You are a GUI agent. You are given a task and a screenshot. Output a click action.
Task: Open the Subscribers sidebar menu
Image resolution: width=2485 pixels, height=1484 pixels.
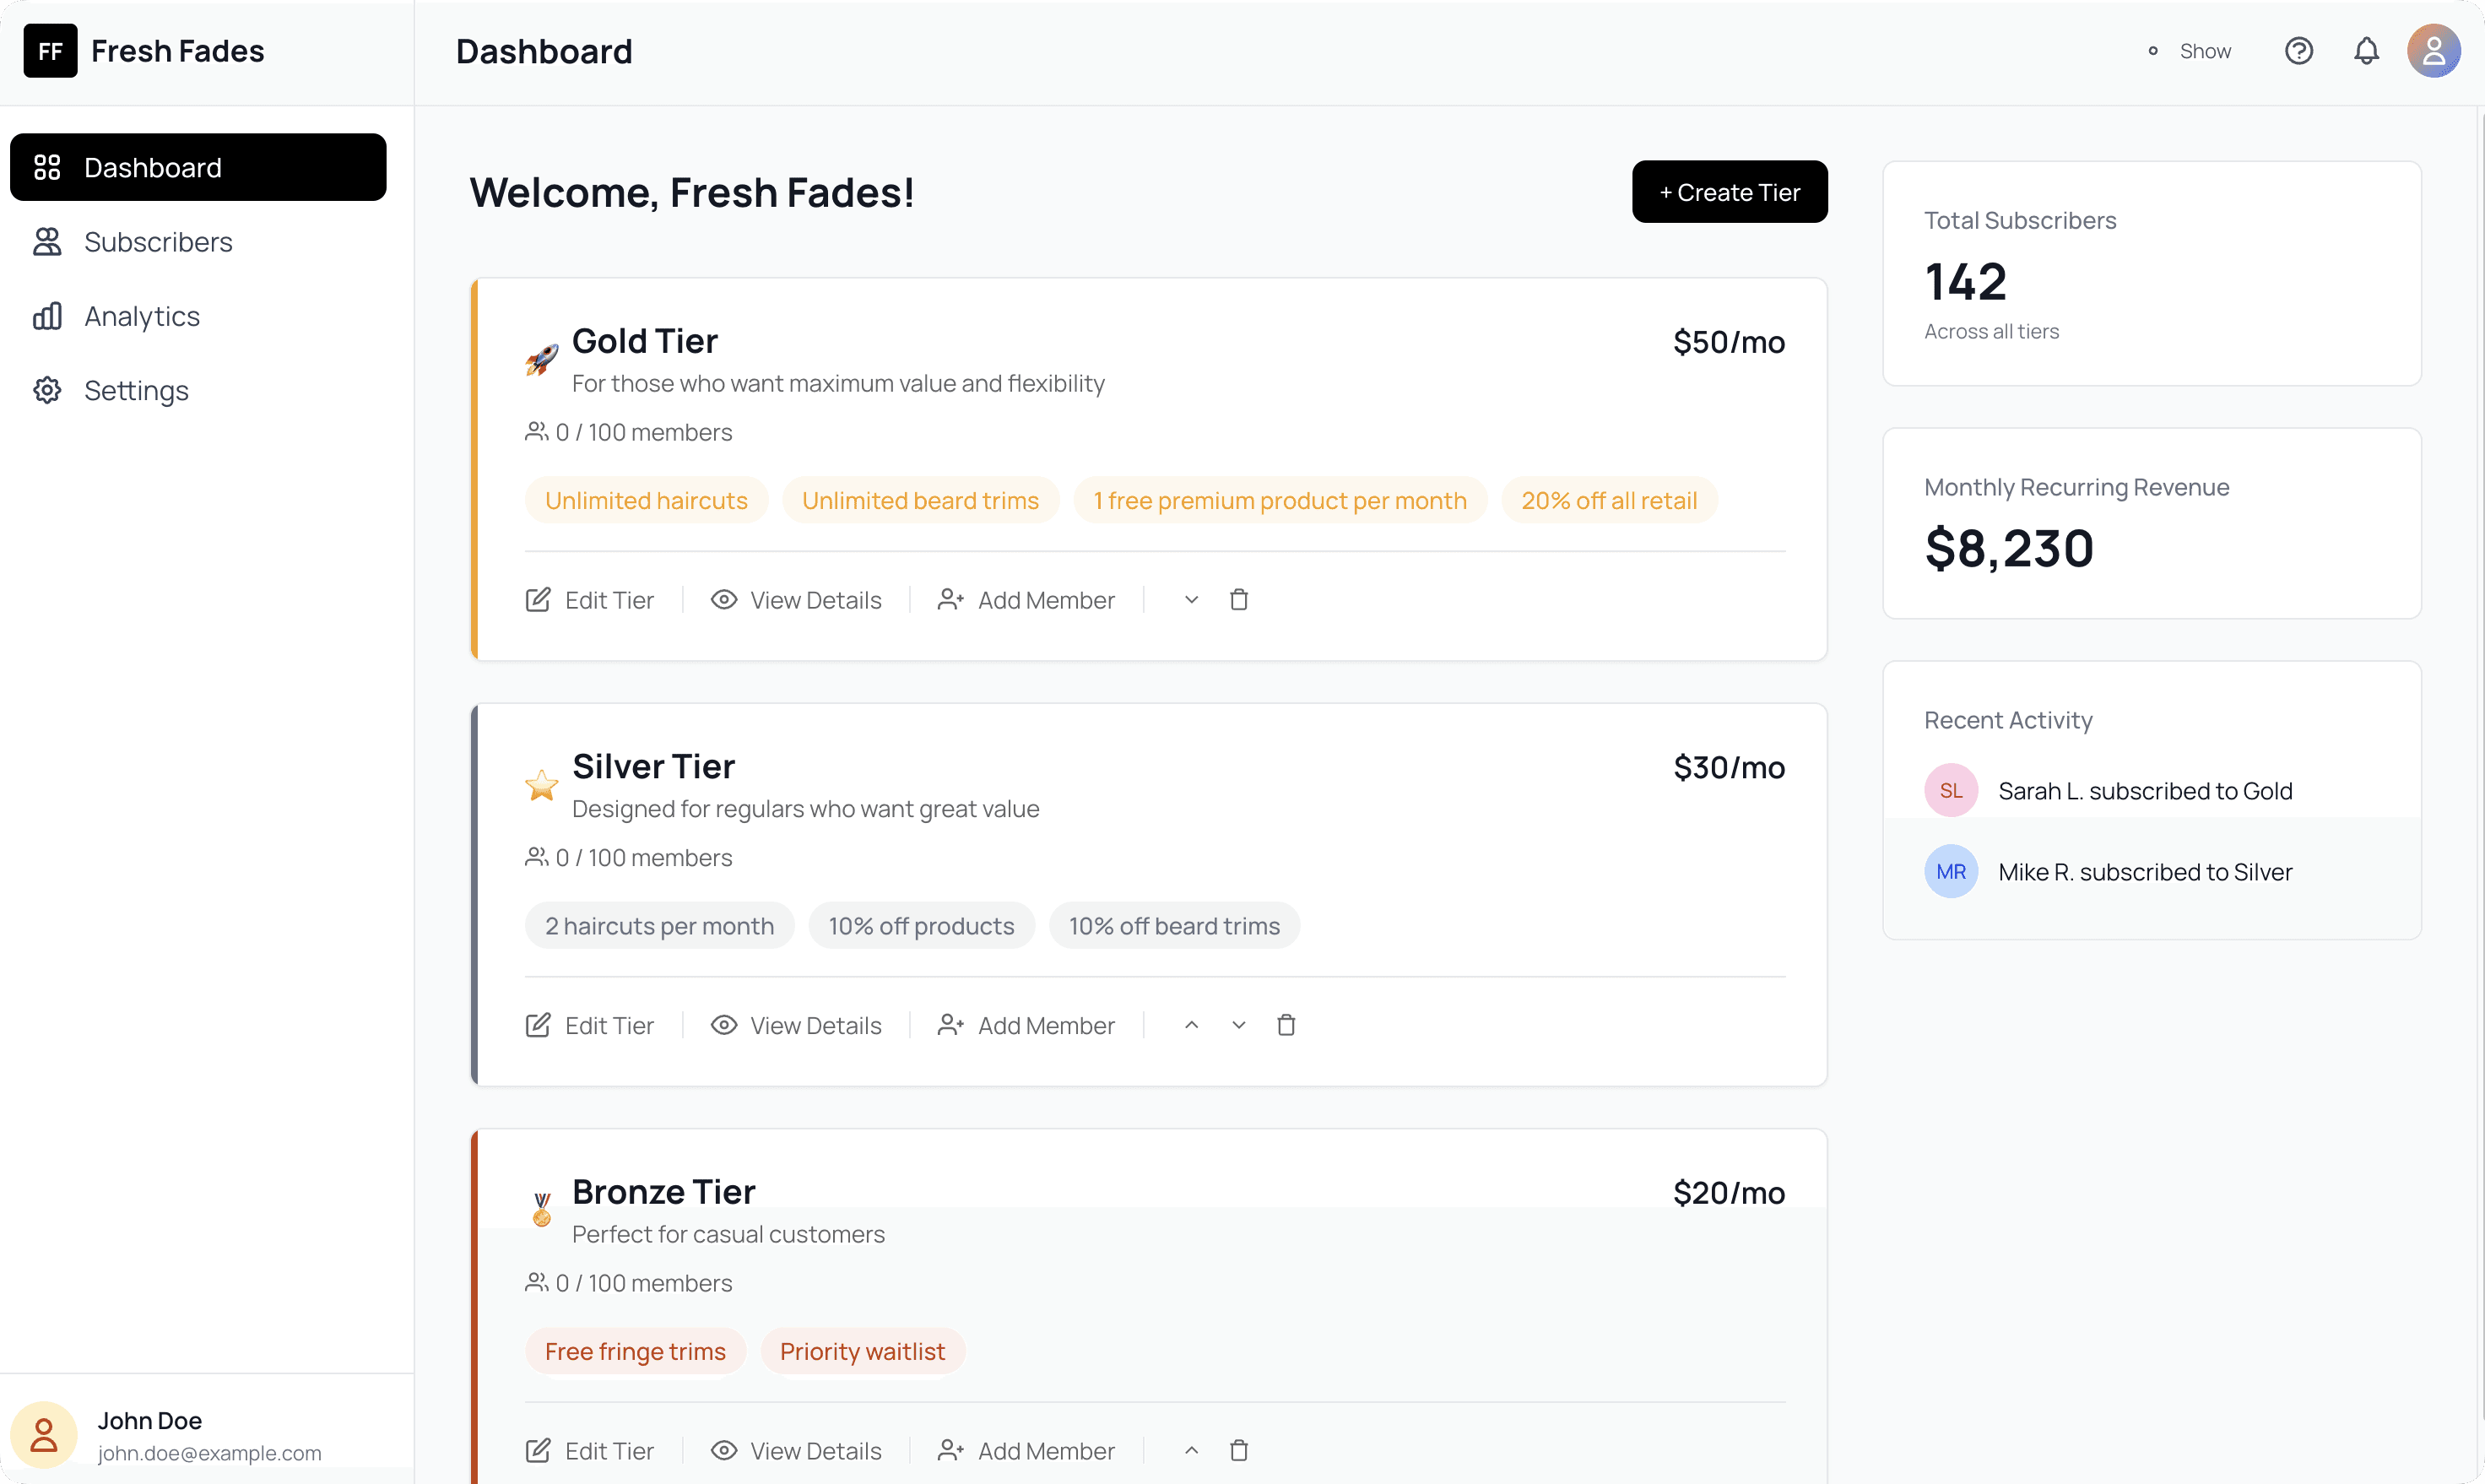click(158, 242)
